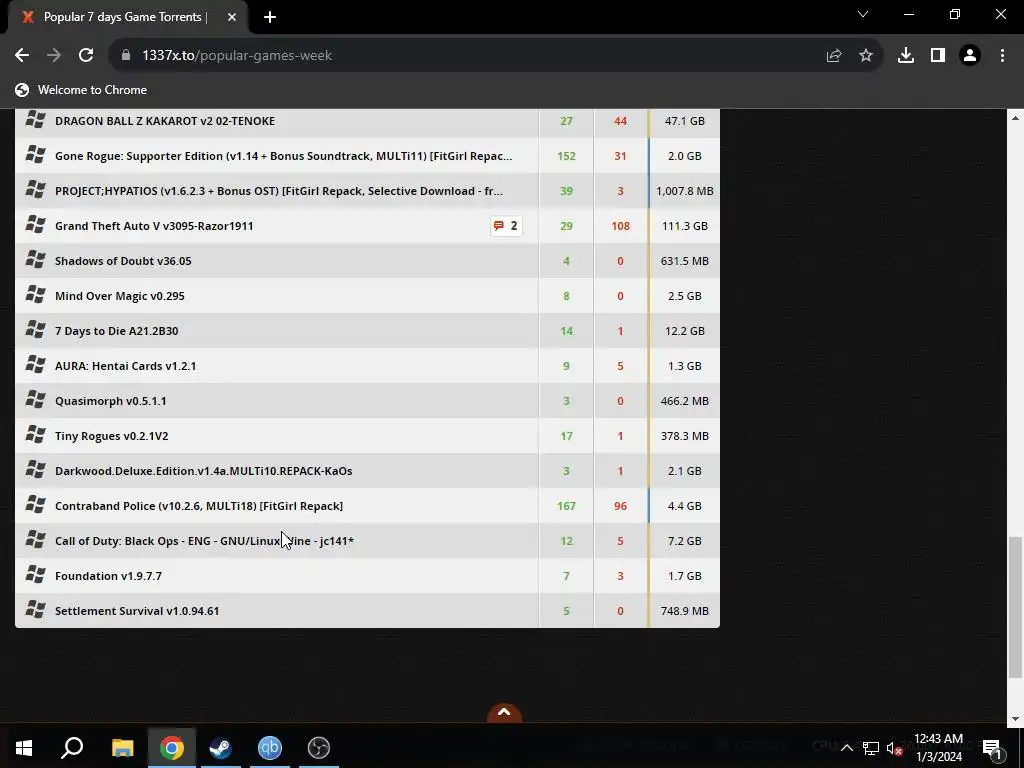Click the muted volume tray icon
This screenshot has width=1024, height=768.
point(895,748)
